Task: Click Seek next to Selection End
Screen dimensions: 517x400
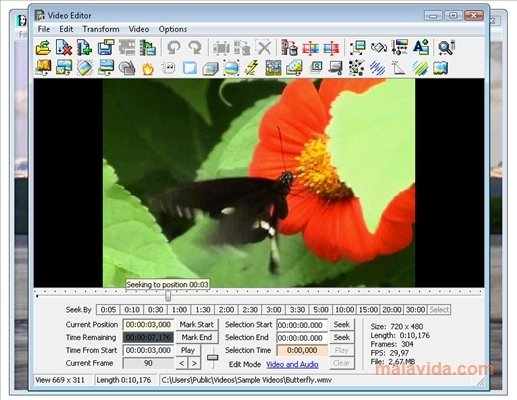Action: coord(342,337)
